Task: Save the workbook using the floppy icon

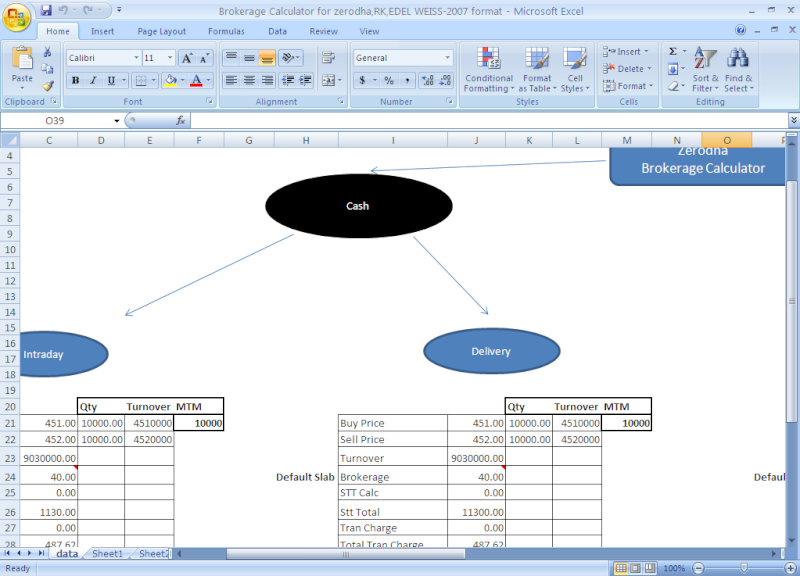Action: (46, 10)
